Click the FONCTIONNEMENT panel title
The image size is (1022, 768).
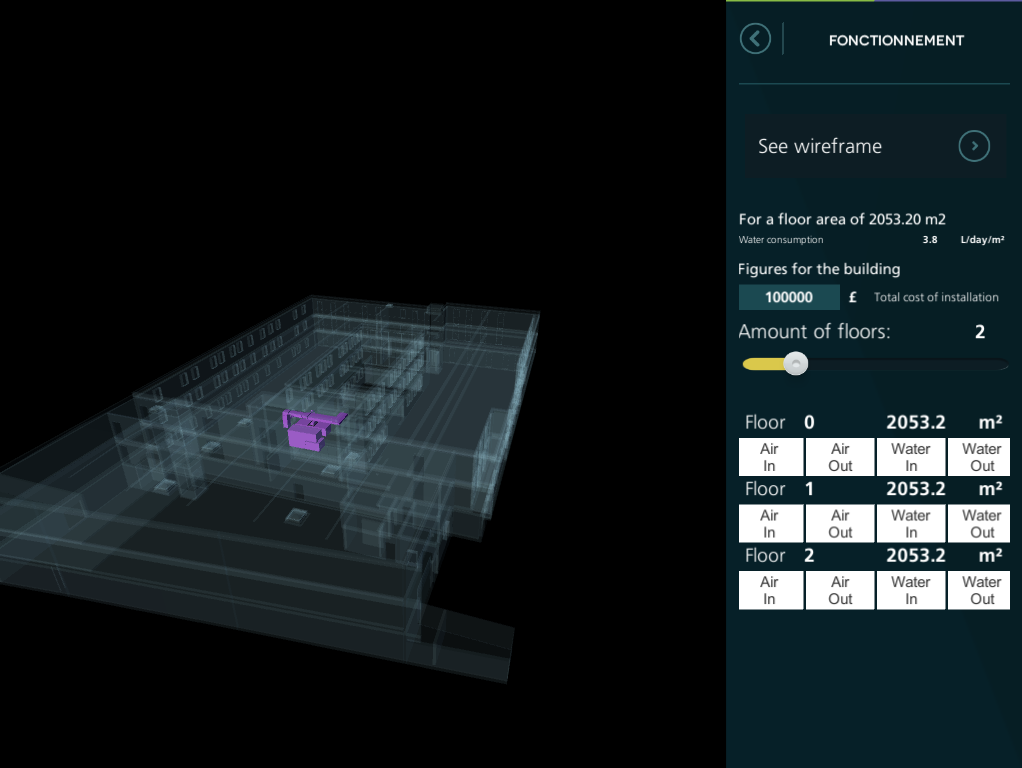[x=896, y=41]
